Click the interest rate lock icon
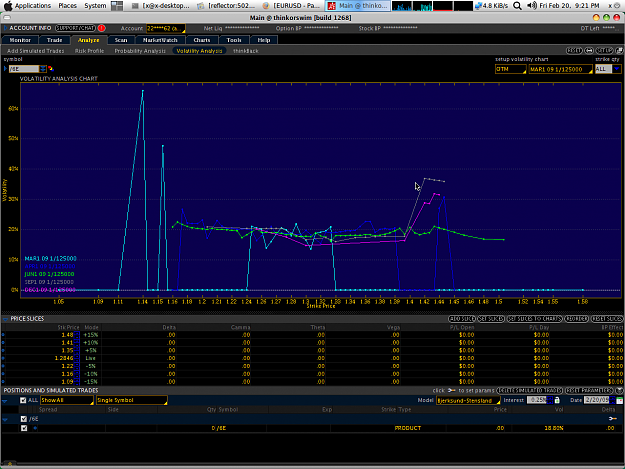 coord(557,400)
